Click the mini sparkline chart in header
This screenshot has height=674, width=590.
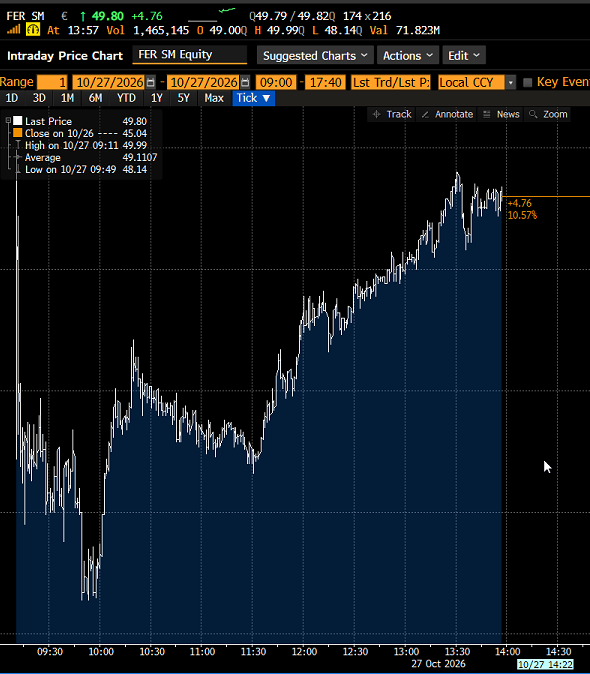[x=212, y=15]
